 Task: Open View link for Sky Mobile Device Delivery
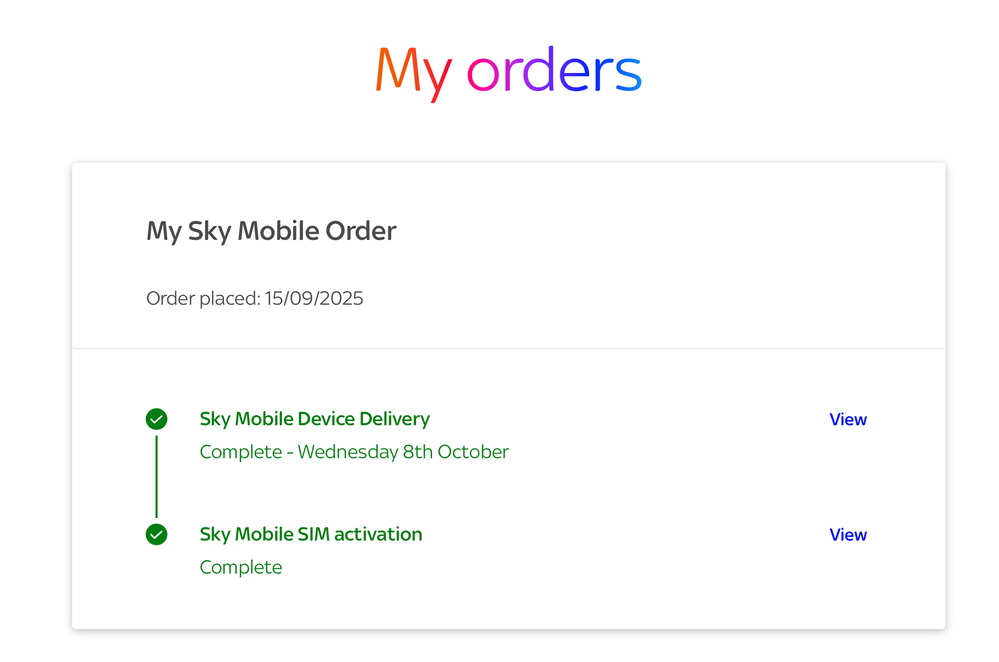[847, 420]
